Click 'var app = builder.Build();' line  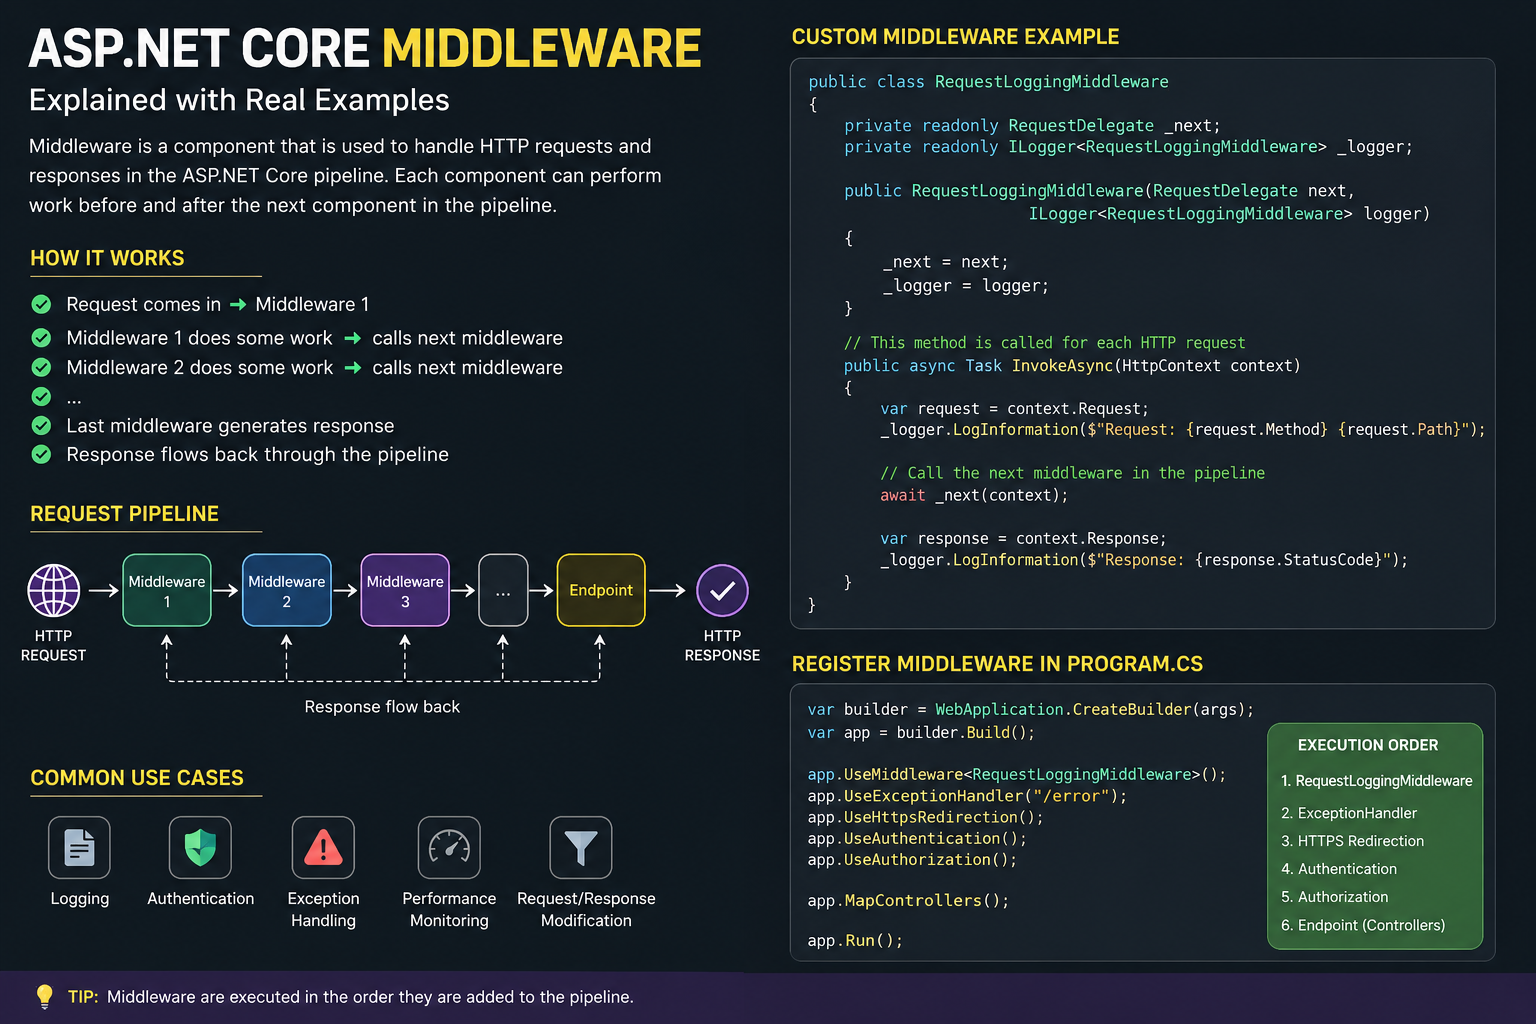[x=921, y=733]
